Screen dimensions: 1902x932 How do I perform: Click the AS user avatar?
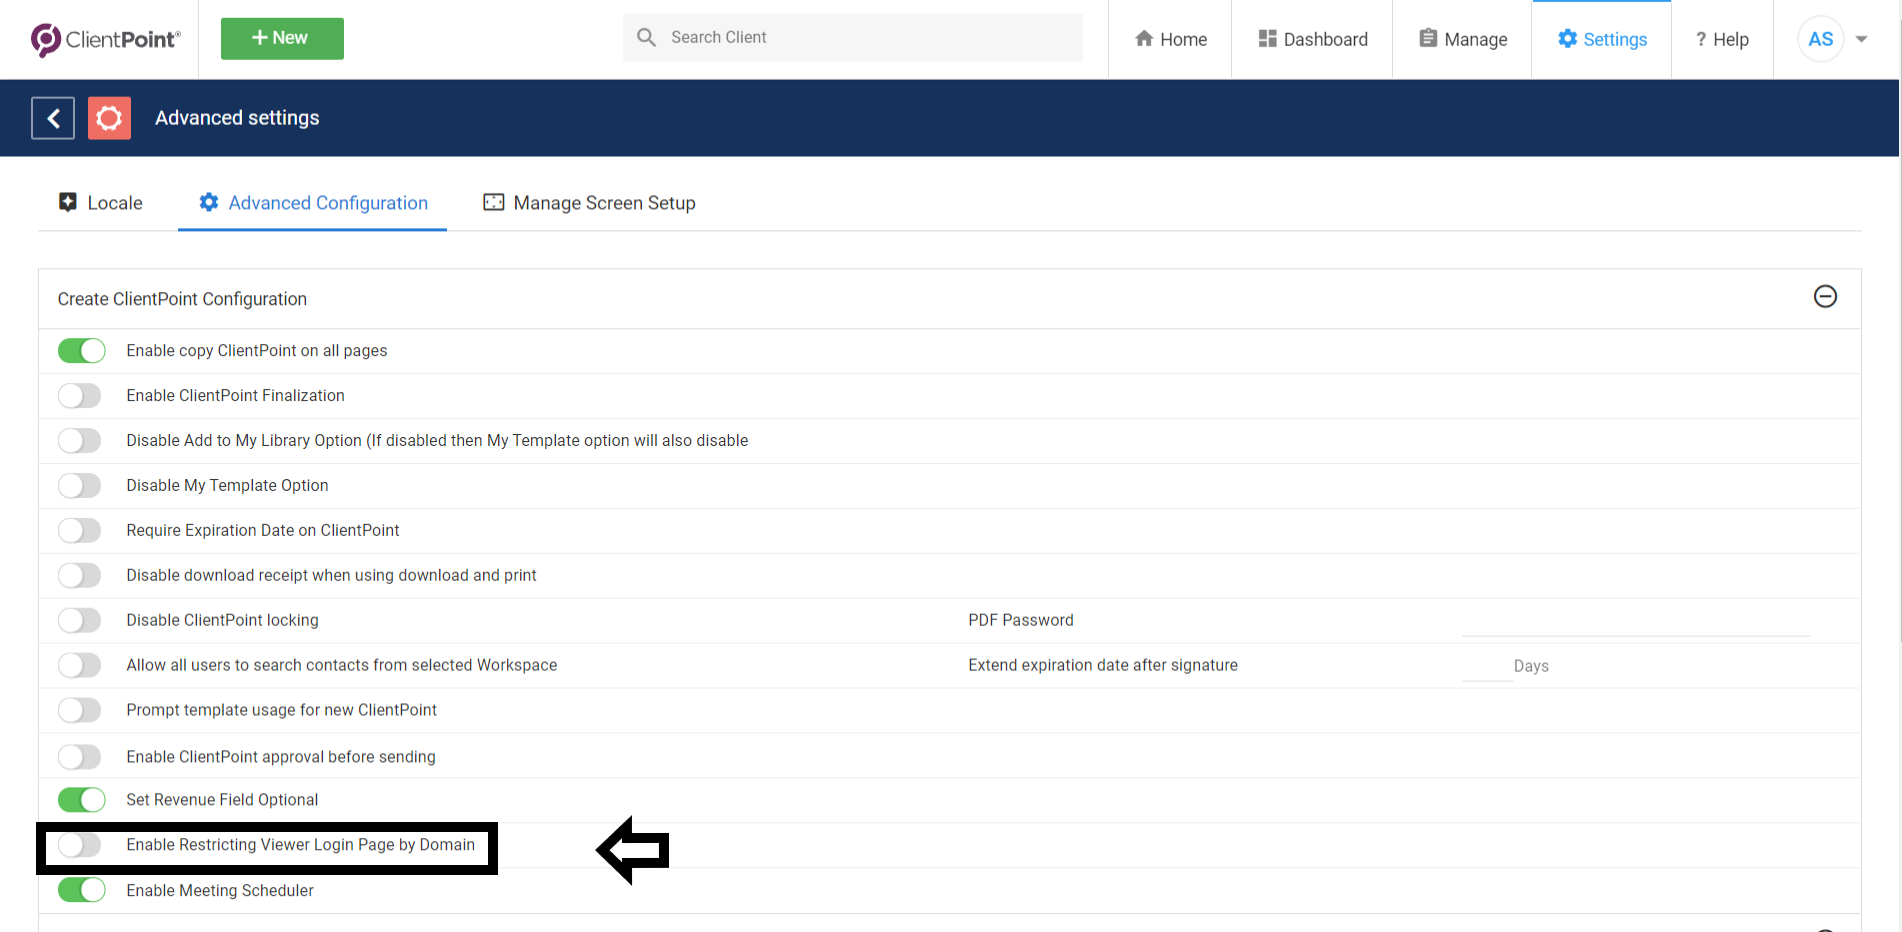[x=1820, y=39]
